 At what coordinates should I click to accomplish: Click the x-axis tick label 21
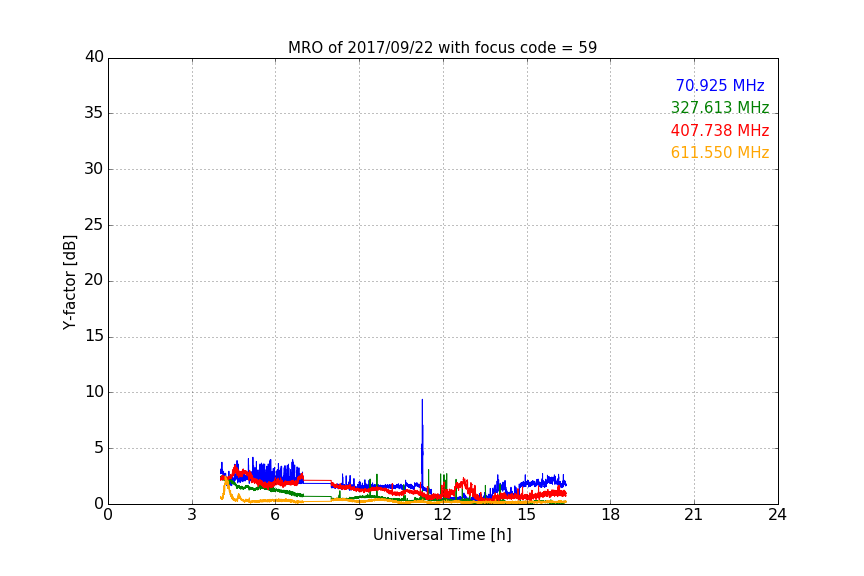694,515
